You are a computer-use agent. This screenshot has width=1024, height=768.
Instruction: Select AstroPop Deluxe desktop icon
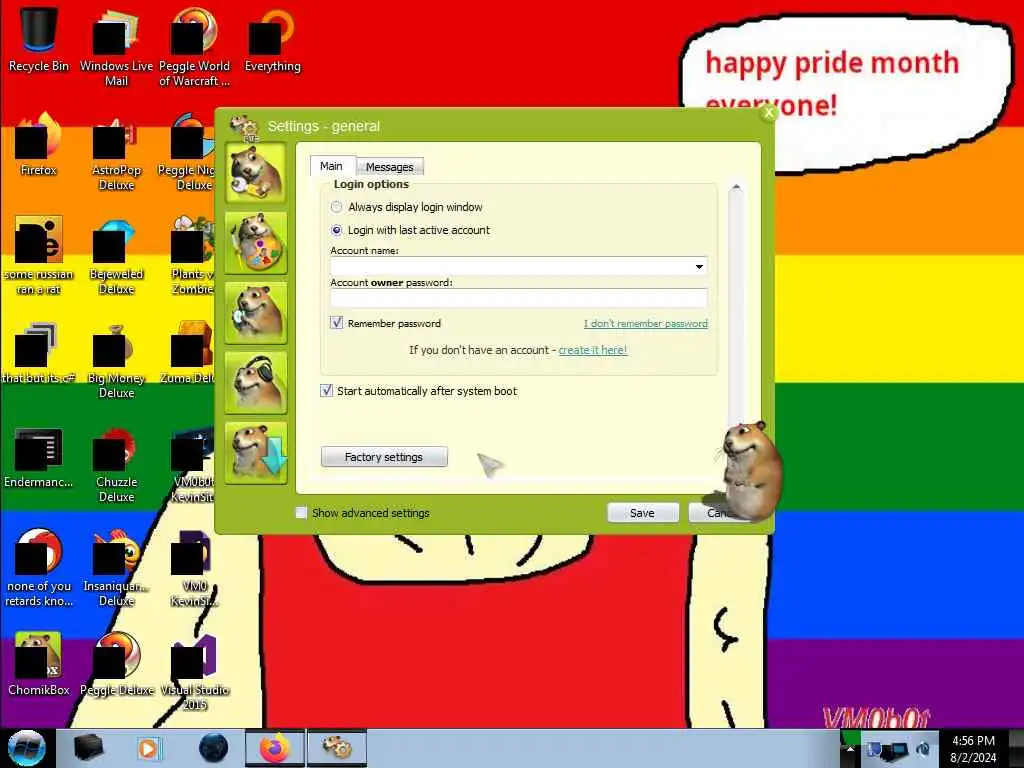coord(116,152)
